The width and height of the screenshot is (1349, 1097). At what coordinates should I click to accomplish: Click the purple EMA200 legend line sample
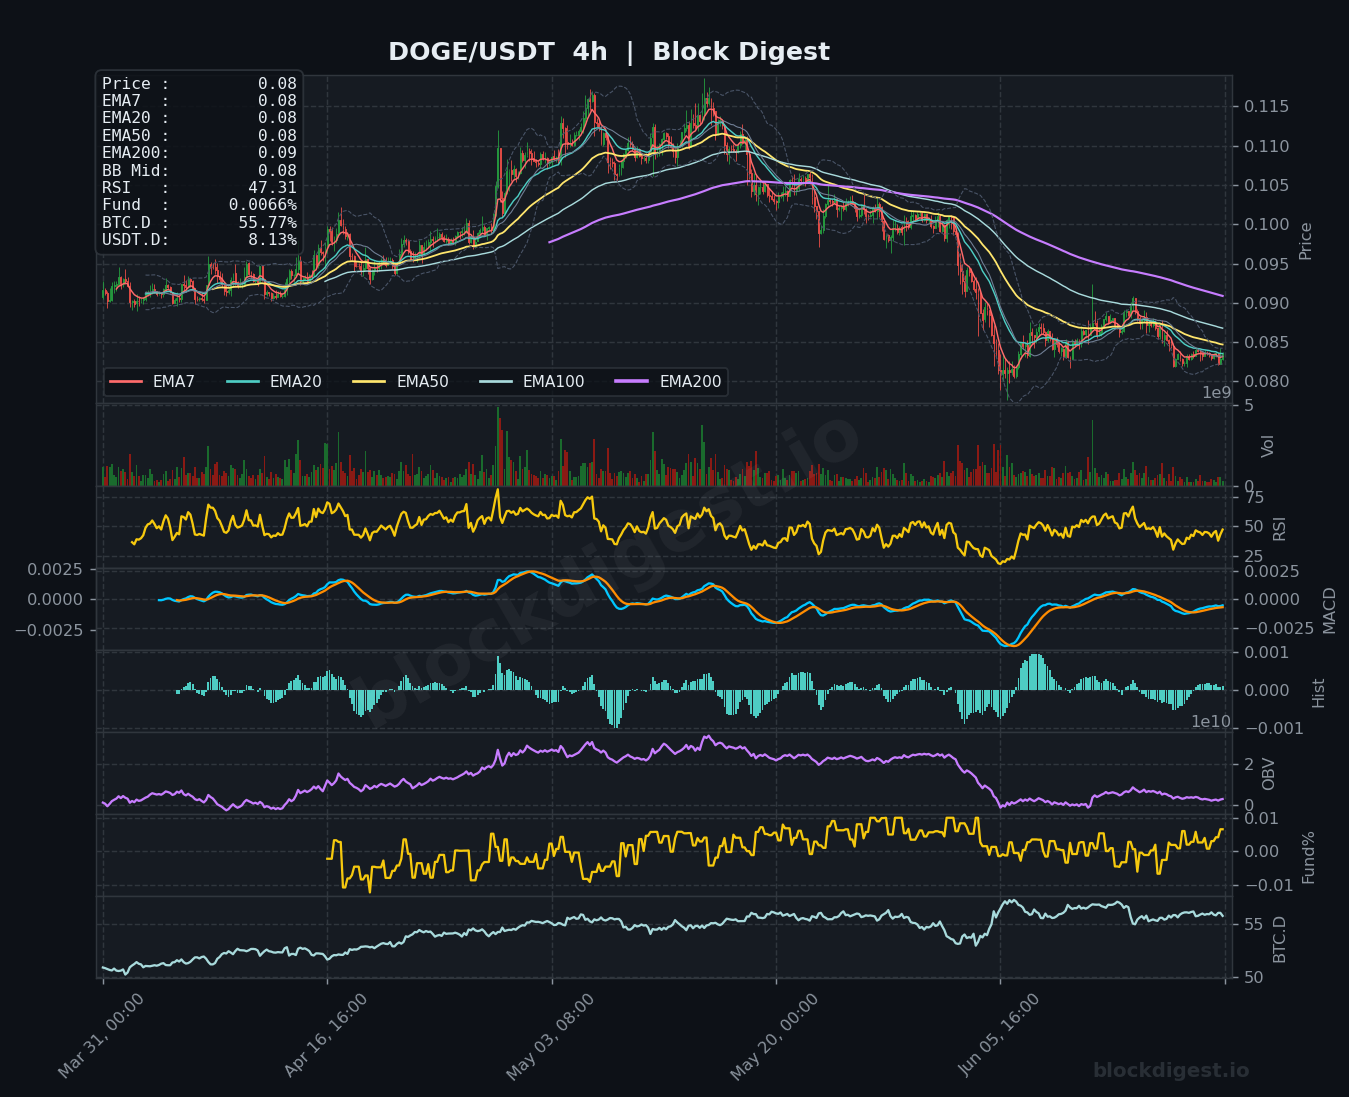633,382
